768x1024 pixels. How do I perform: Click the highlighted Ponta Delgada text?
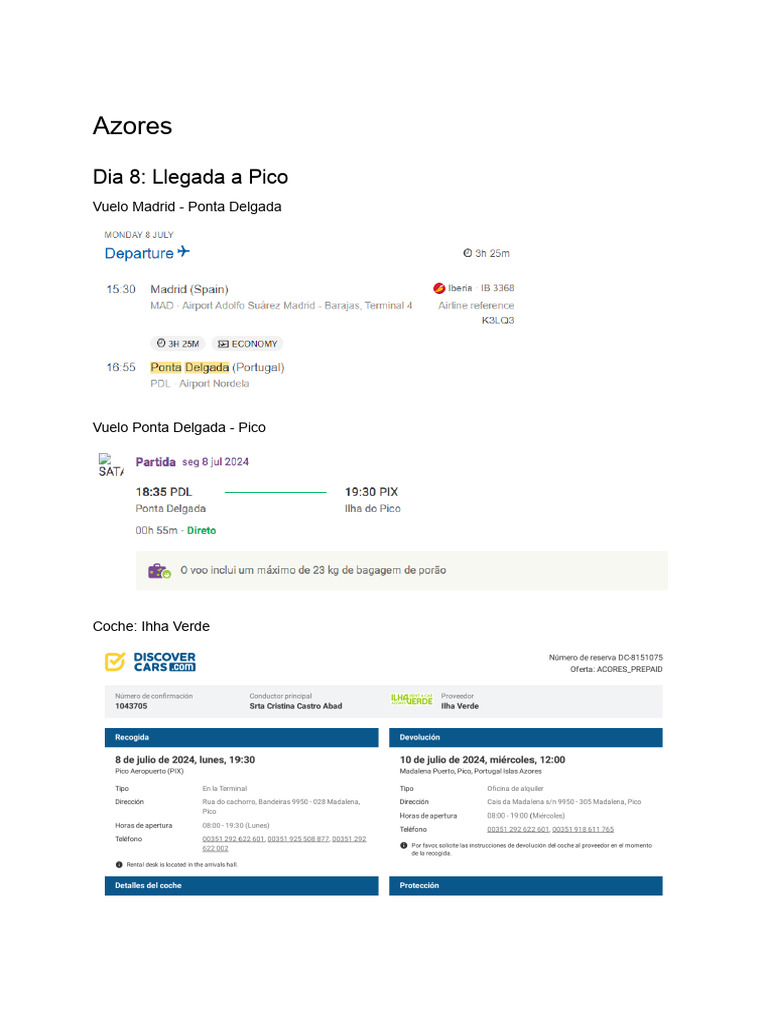point(190,367)
